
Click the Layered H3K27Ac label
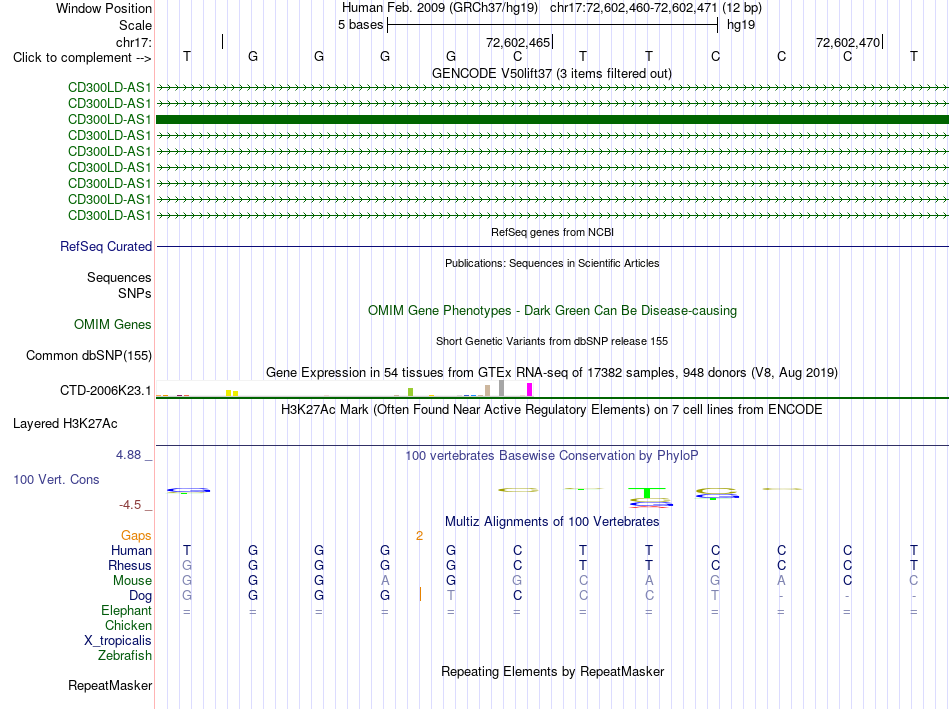65,424
